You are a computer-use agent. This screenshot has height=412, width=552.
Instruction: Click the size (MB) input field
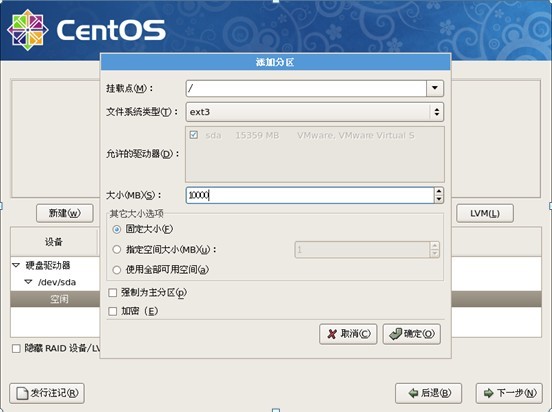coord(310,195)
